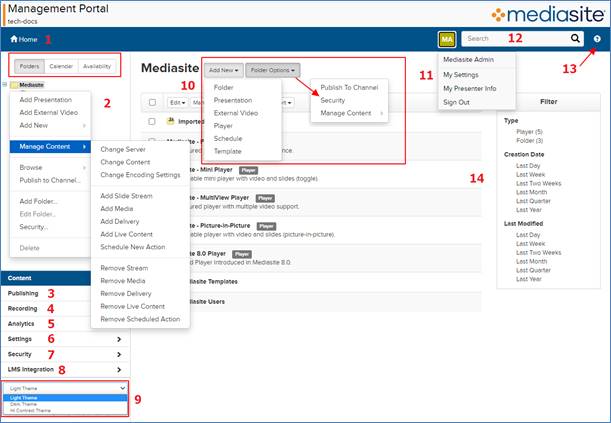Open the Folder Options dropdown
The image size is (611, 423).
pyautogui.click(x=273, y=70)
